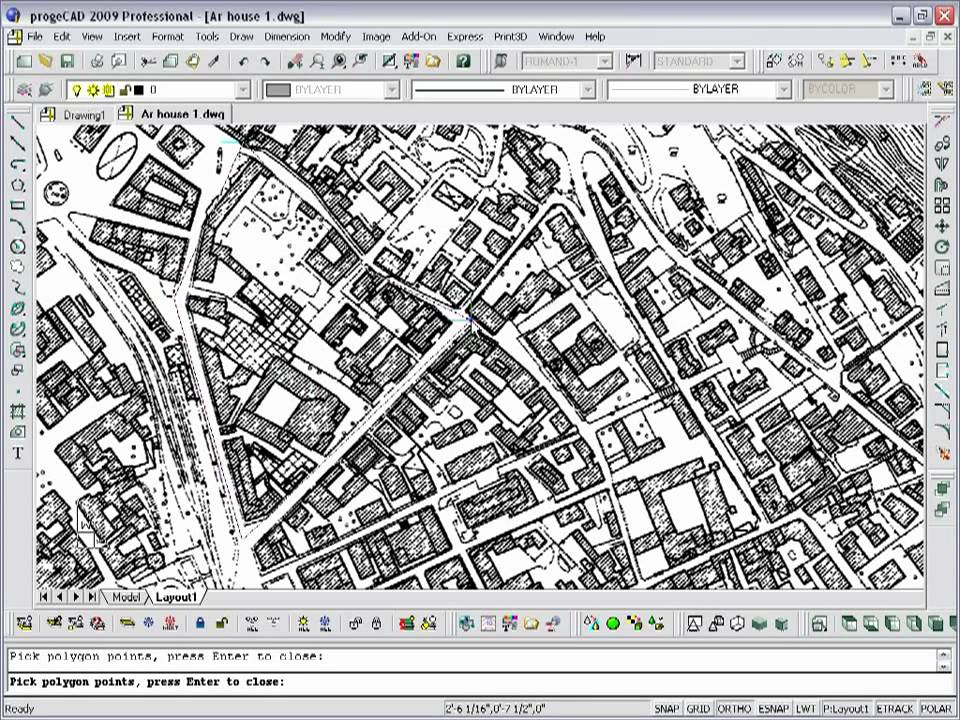Select the Circle tool in the draw toolbar
This screenshot has width=960, height=720.
coord(18,247)
